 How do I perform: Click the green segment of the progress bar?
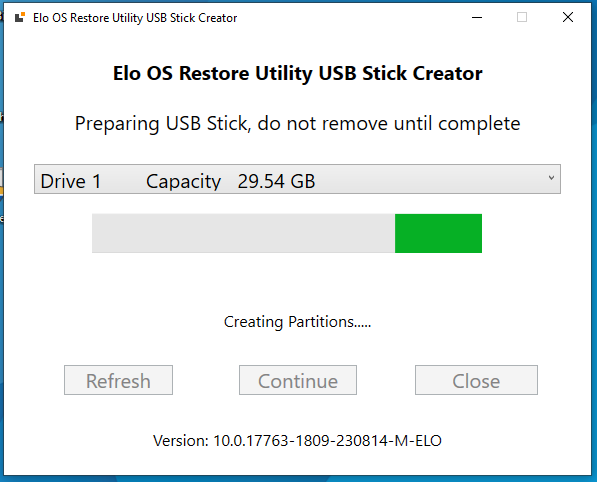pyautogui.click(x=438, y=233)
